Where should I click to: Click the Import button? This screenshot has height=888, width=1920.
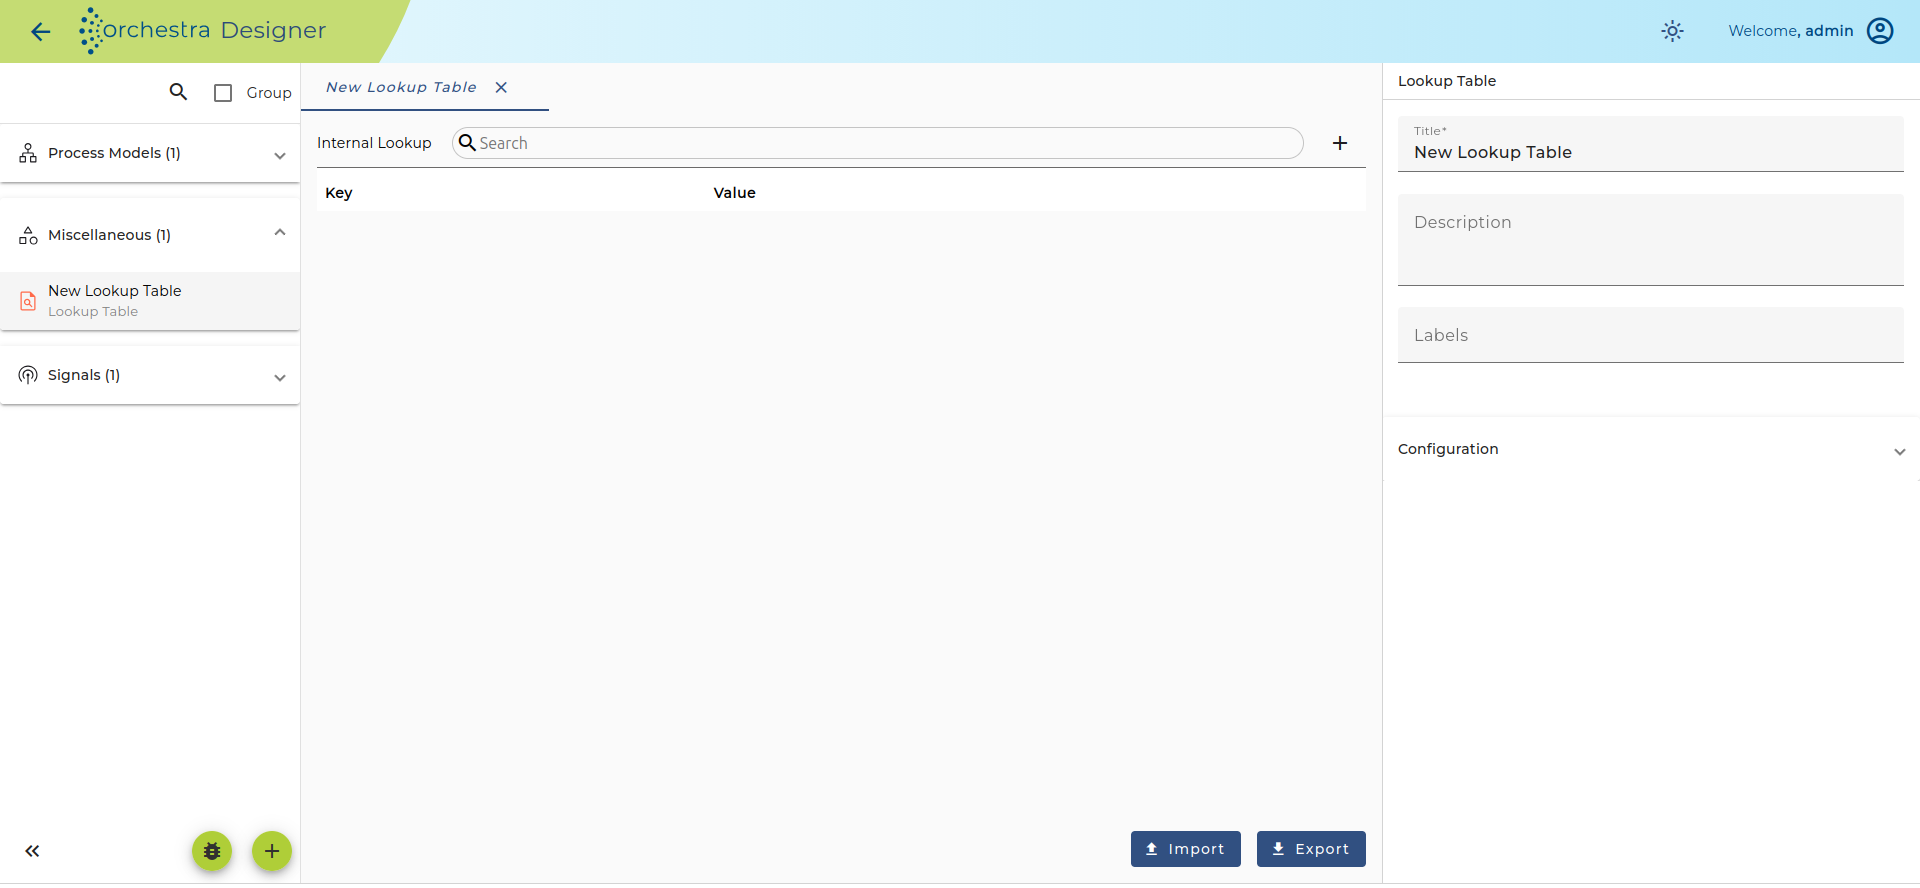(1186, 849)
